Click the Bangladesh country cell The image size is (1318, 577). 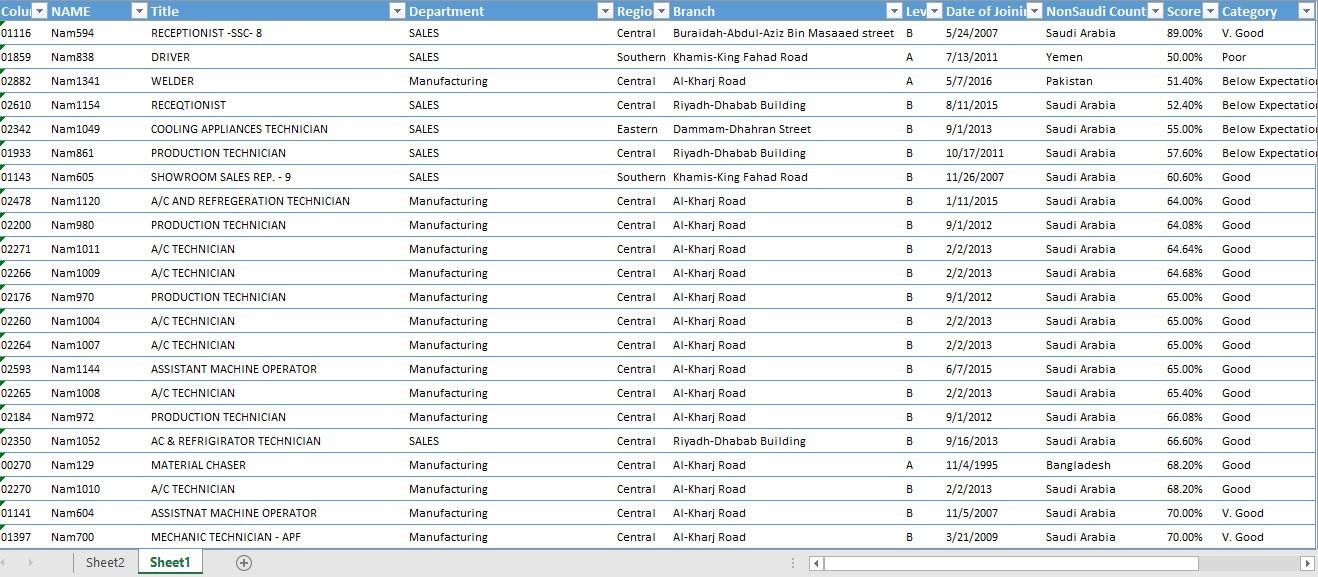coord(1078,465)
